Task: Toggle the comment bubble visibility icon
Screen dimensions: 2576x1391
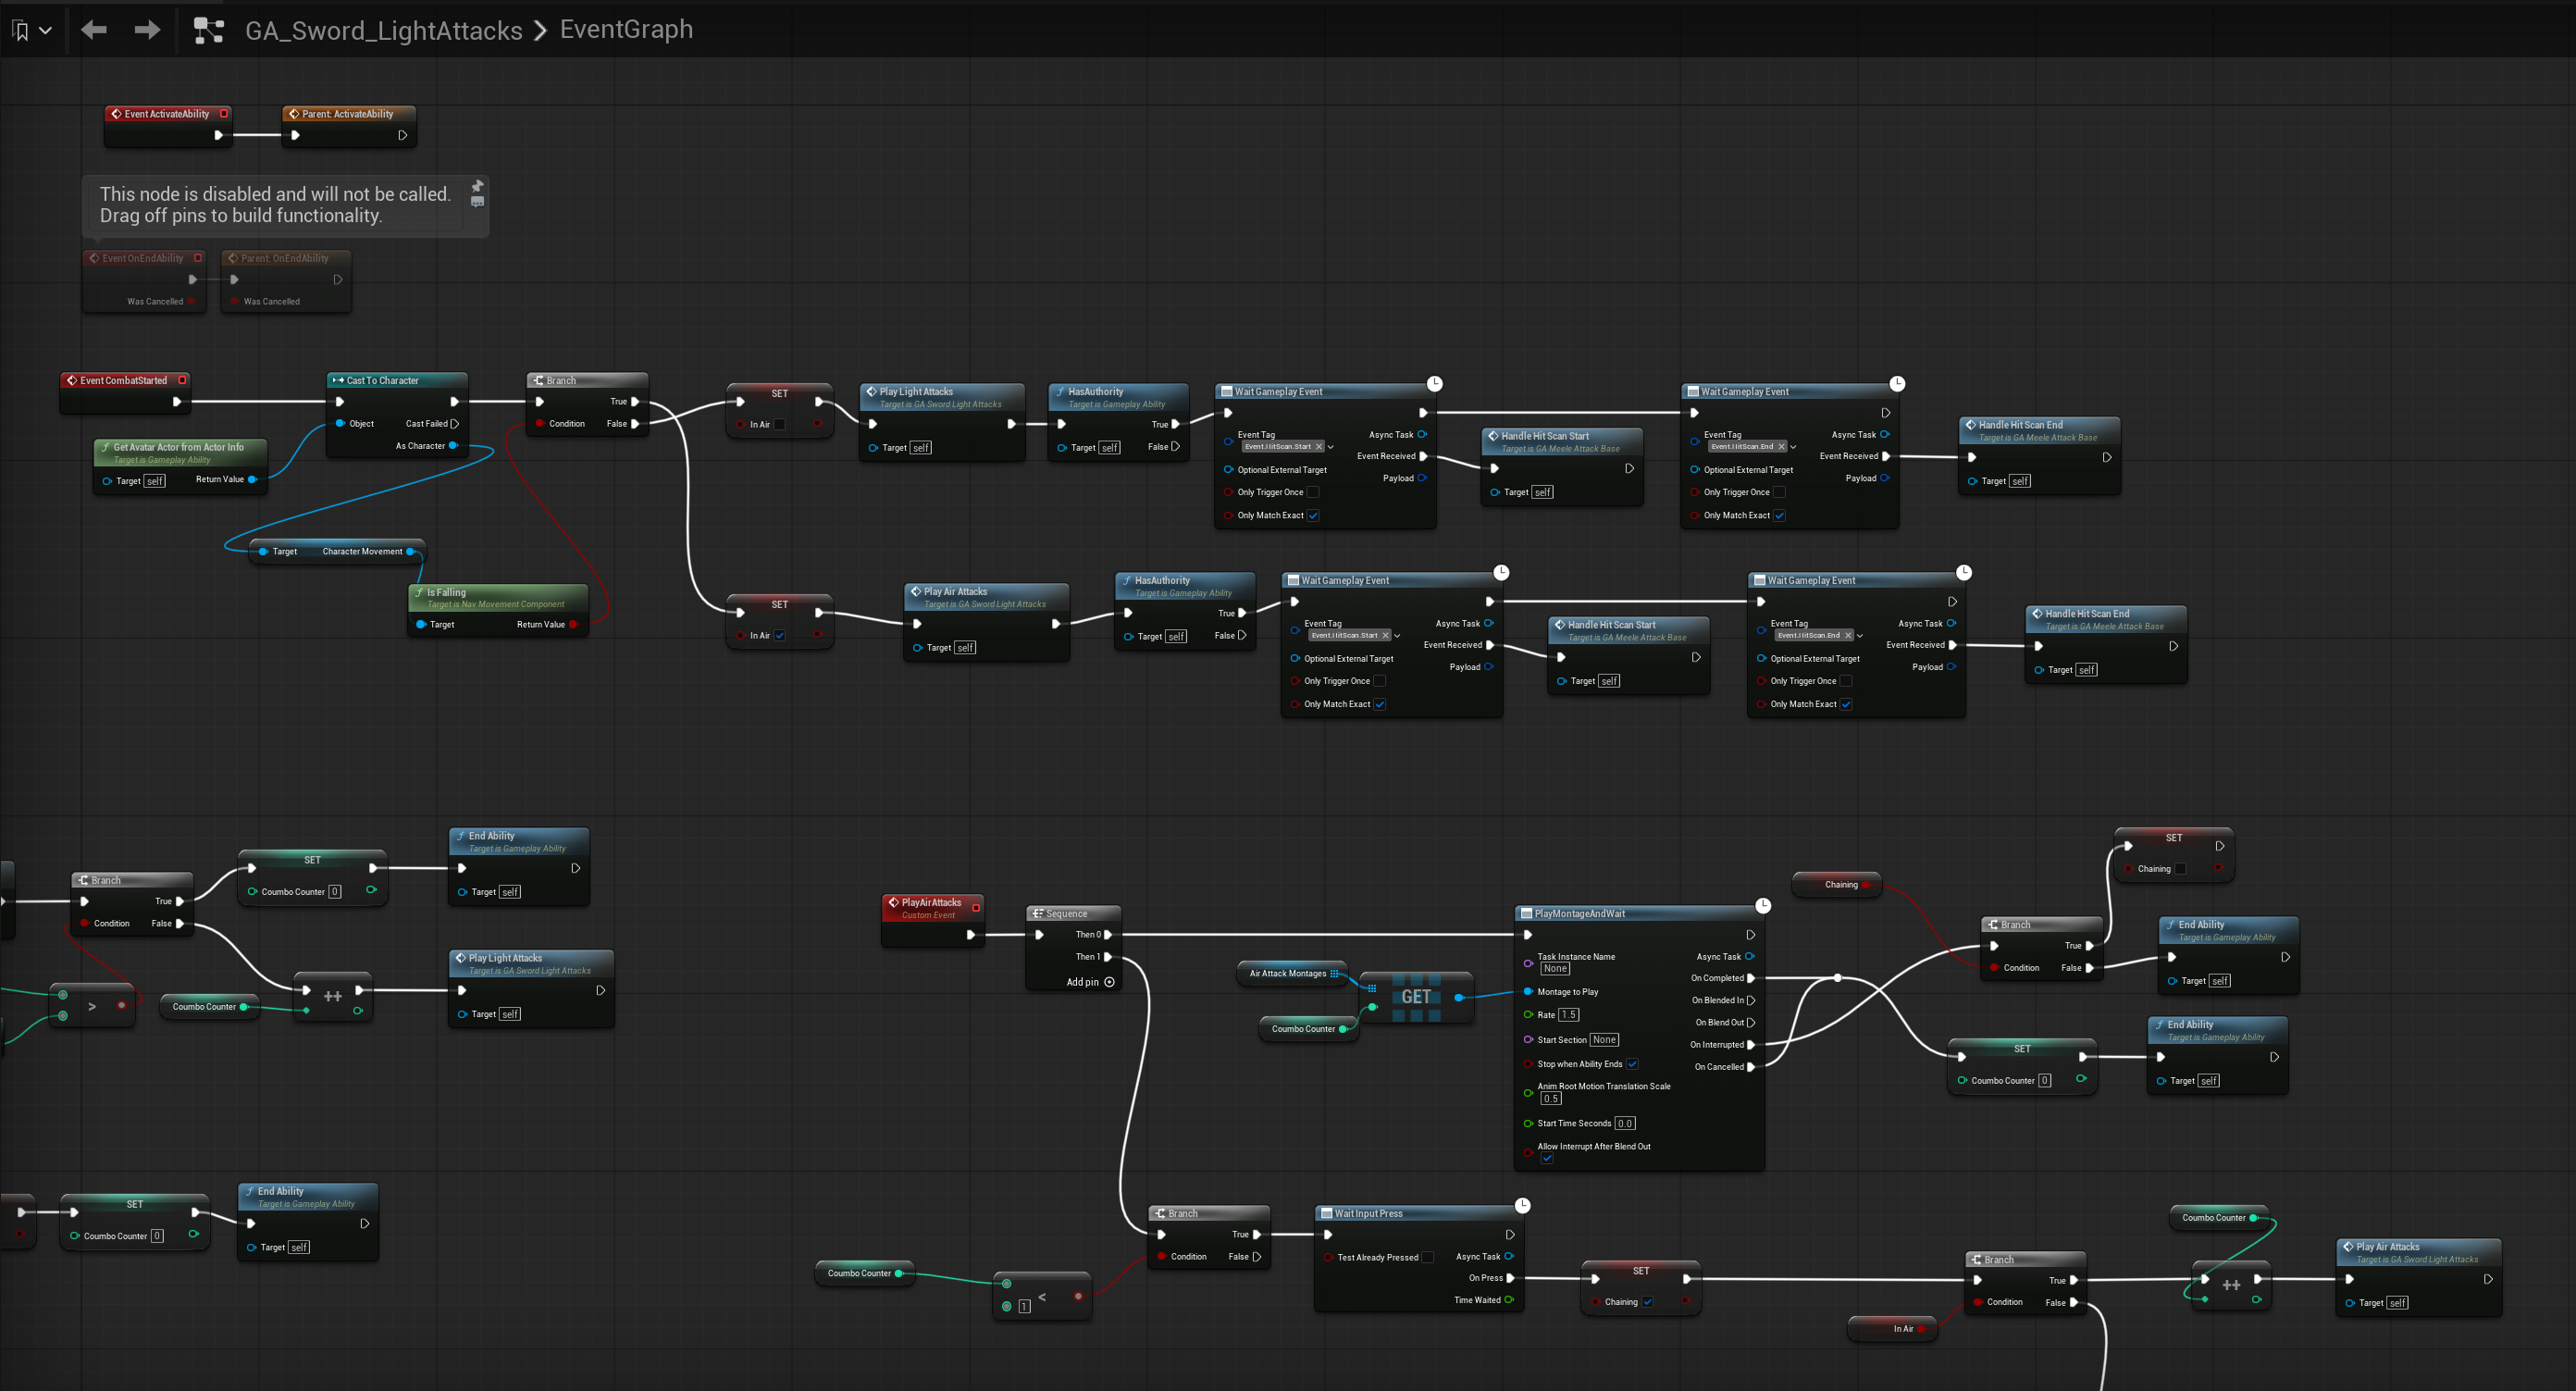Action: (478, 202)
